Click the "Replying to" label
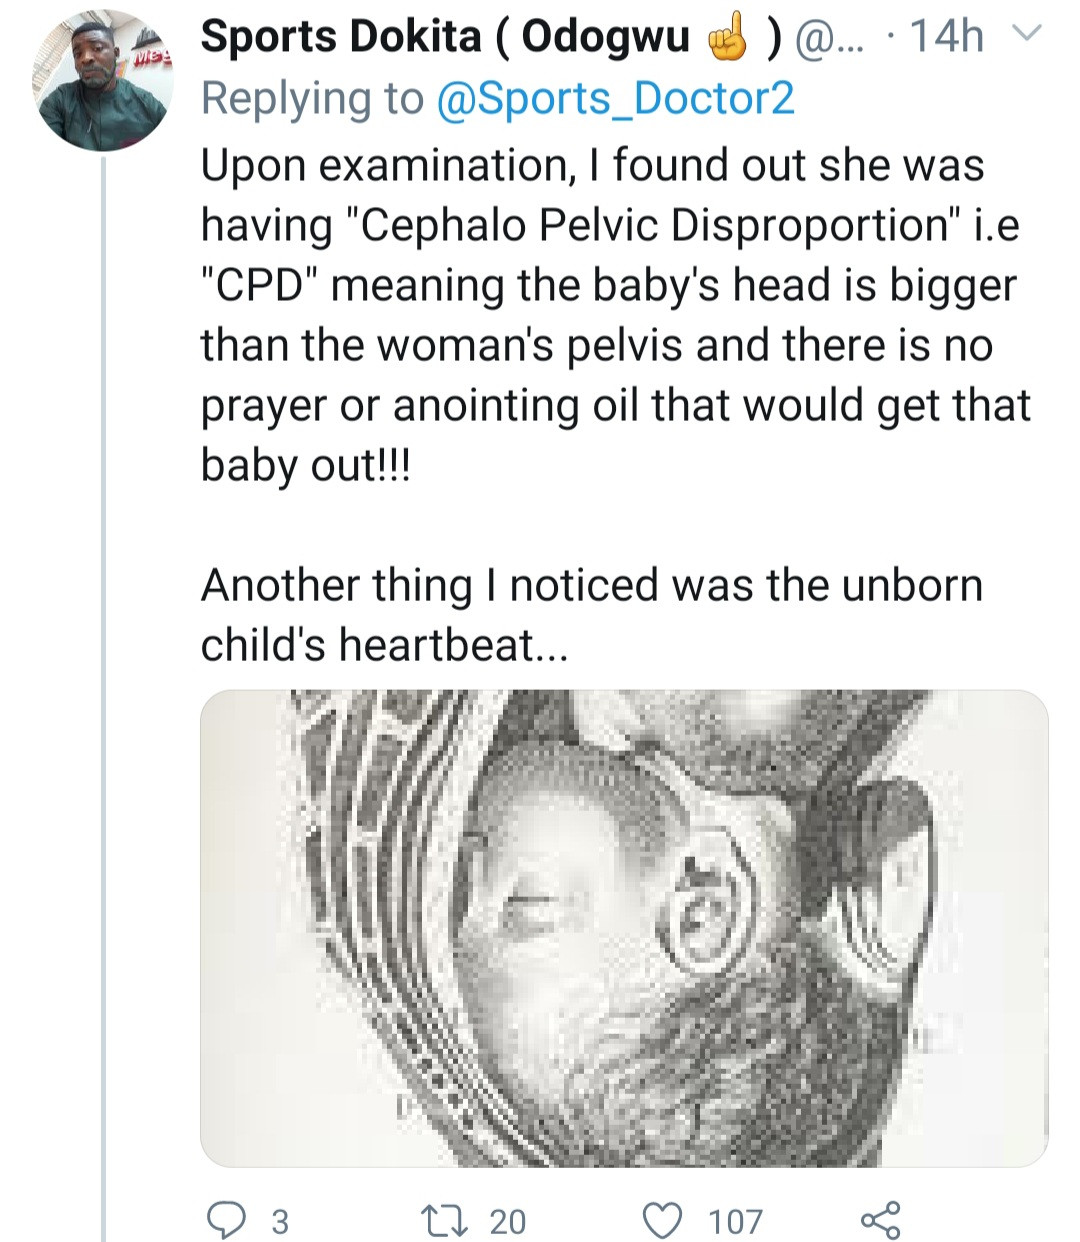The width and height of the screenshot is (1080, 1242). tap(312, 98)
